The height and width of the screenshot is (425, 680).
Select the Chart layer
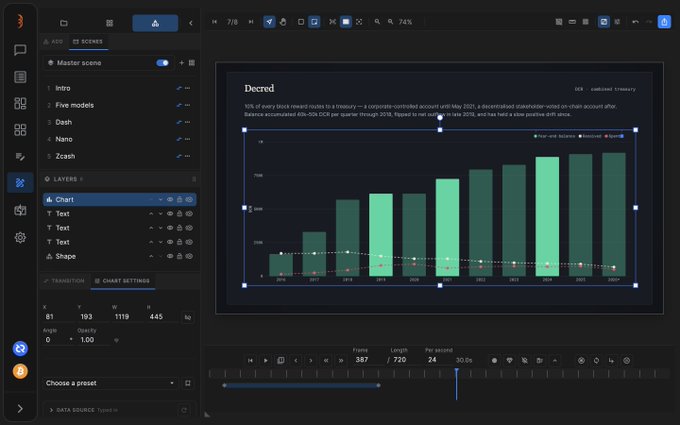coord(119,199)
